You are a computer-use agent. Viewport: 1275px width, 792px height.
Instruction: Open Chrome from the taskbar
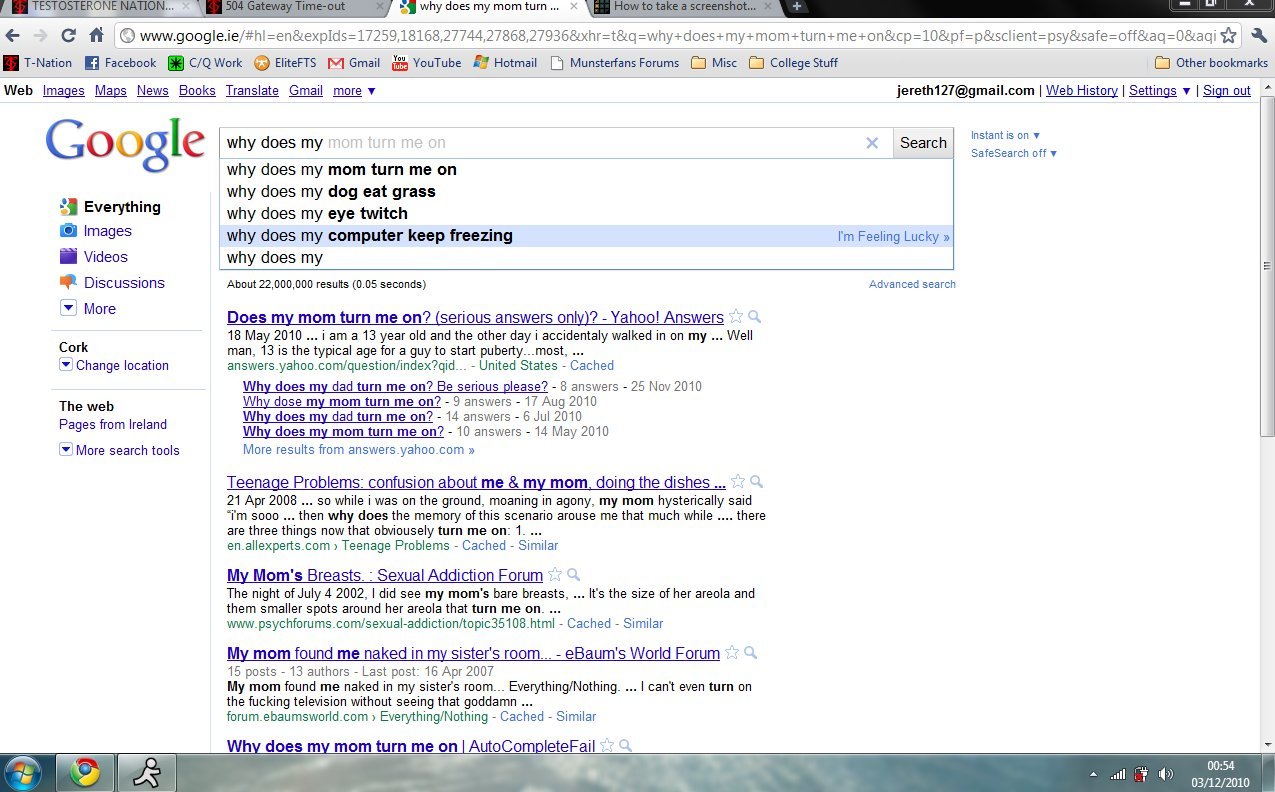tap(84, 771)
